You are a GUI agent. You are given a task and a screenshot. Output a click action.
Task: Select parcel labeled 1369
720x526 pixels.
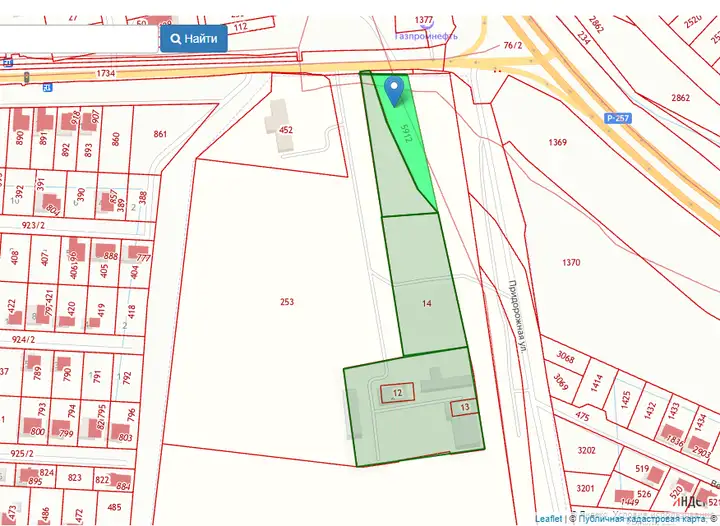(557, 142)
